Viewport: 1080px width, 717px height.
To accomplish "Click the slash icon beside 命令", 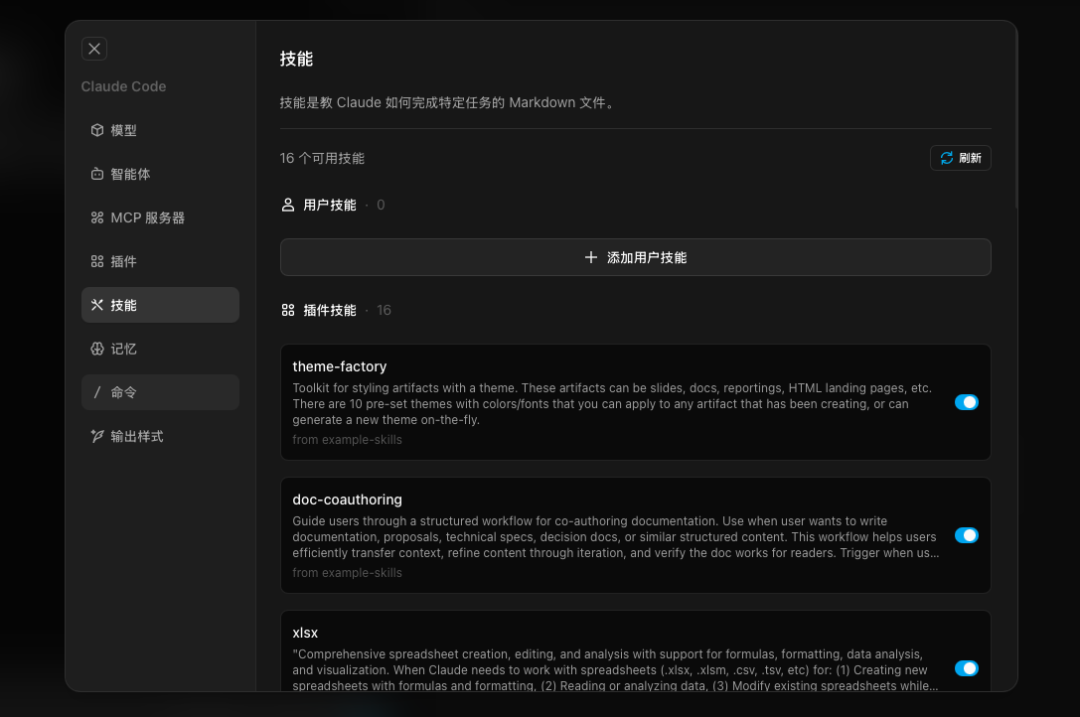I will point(97,393).
